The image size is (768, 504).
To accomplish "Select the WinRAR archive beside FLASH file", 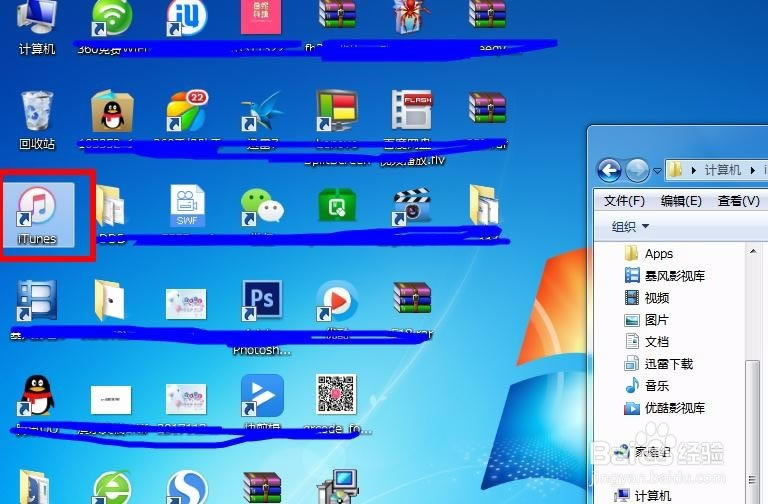I will pos(487,108).
